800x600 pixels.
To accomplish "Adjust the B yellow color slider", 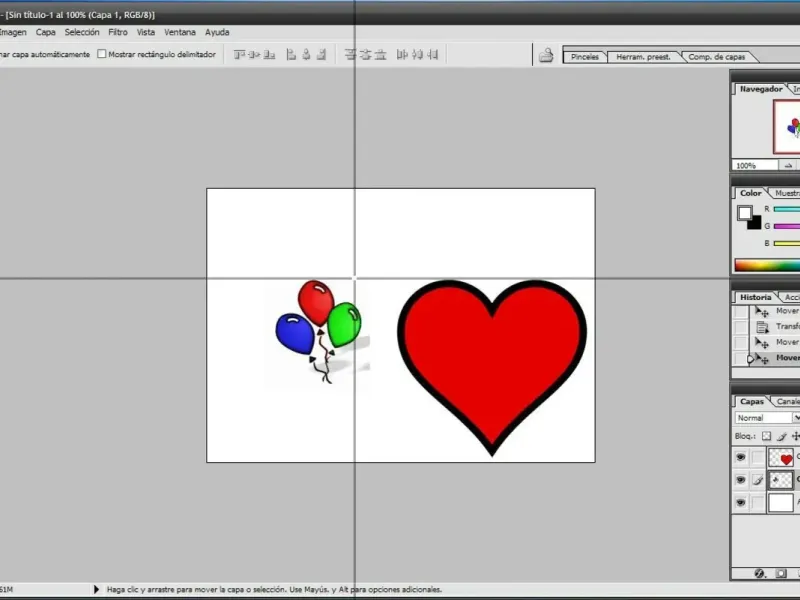I will (x=786, y=243).
